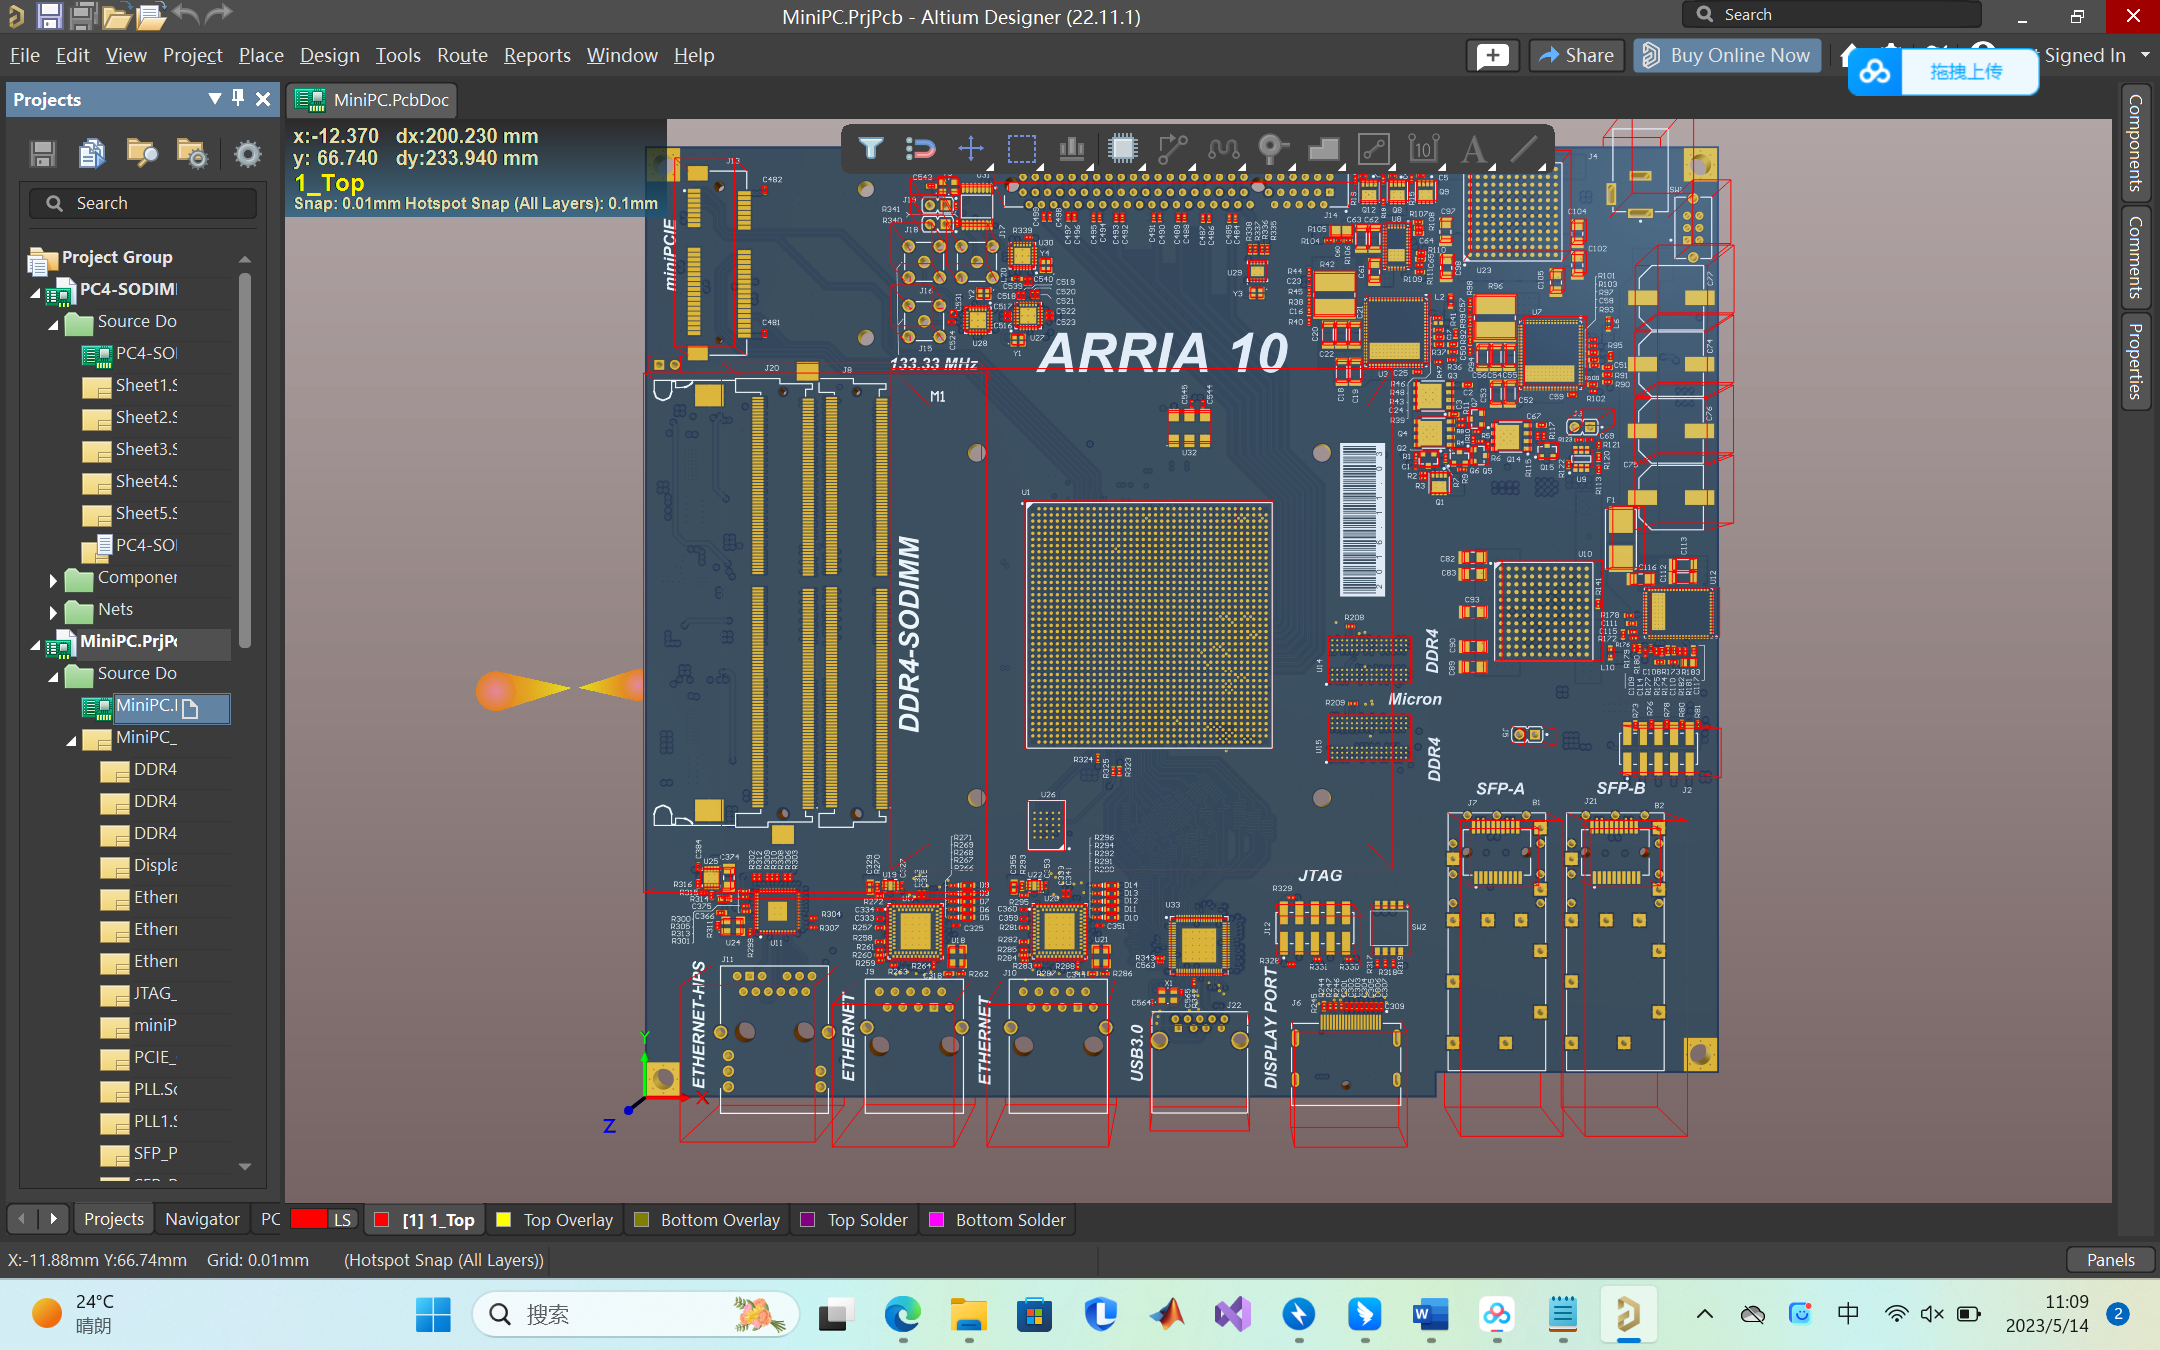Click Projects panel Compile documents icon
Screen dimensions: 2160x1350
92,153
